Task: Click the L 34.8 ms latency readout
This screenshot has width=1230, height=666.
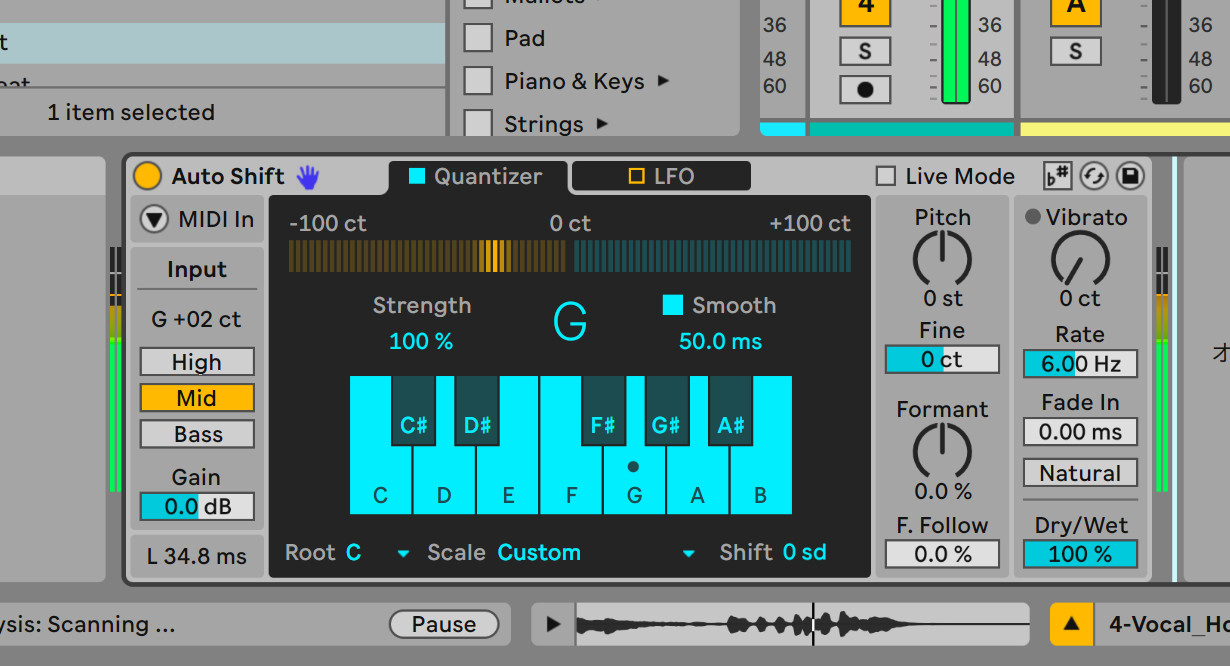Action: coord(197,557)
